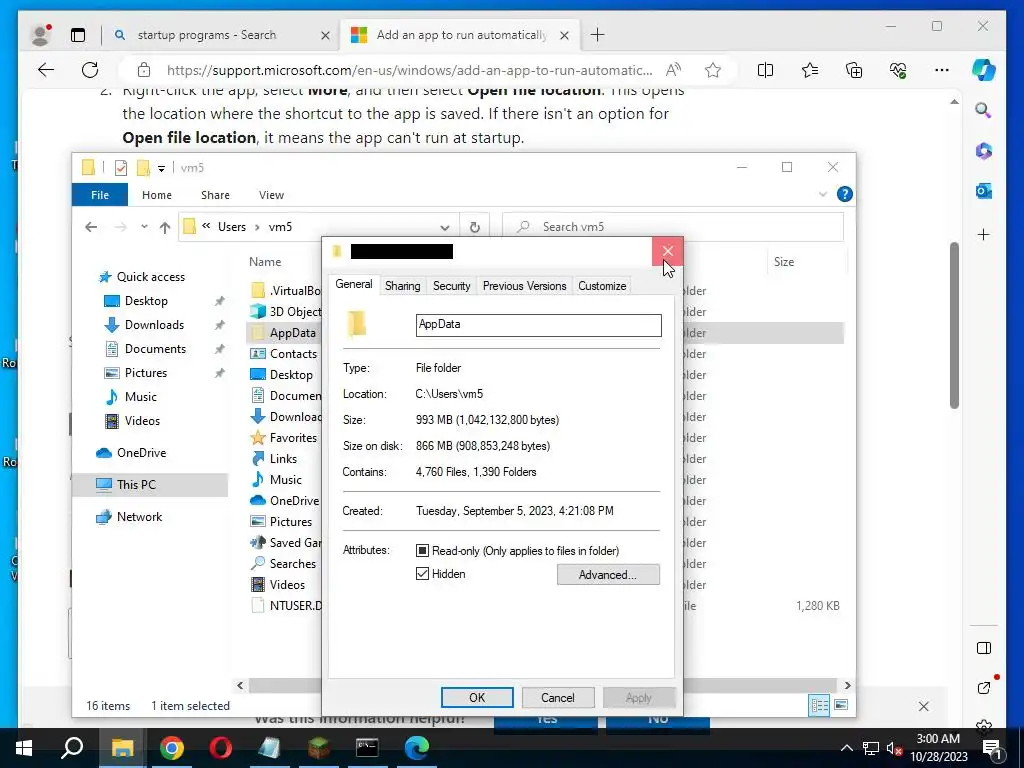Click Edge browser back arrow button
The width and height of the screenshot is (1024, 768).
coord(46,70)
